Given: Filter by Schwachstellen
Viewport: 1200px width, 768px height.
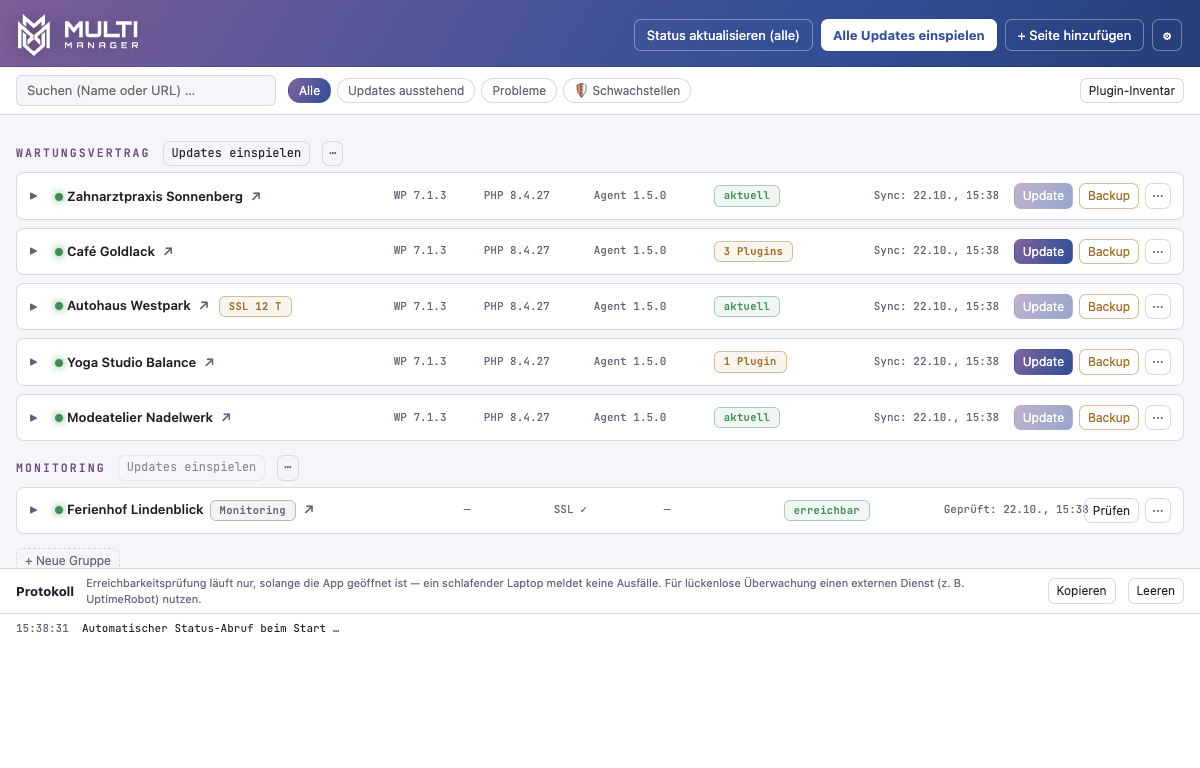Looking at the screenshot, I should click(627, 91).
